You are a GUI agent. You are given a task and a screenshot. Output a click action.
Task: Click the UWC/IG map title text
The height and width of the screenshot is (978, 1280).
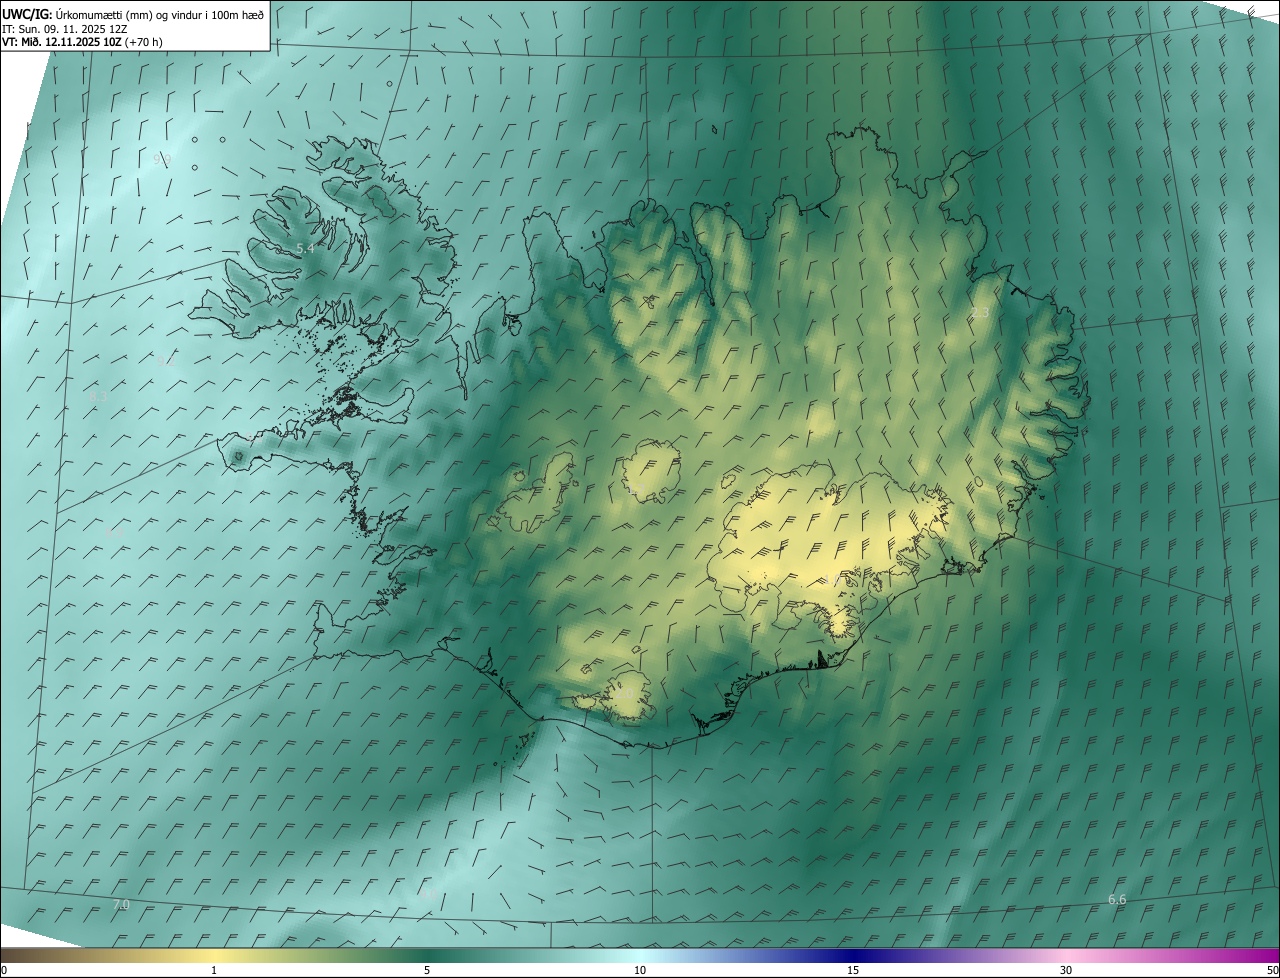click(133, 14)
